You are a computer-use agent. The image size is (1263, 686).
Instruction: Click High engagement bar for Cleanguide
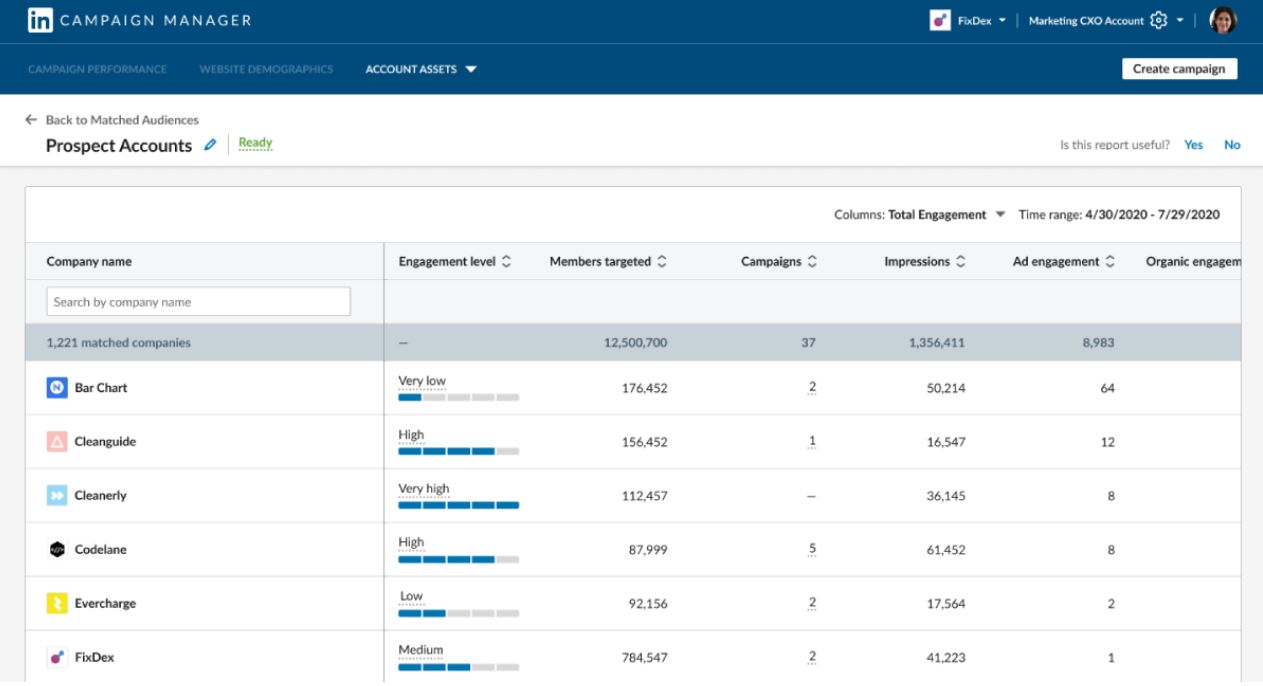click(x=458, y=451)
